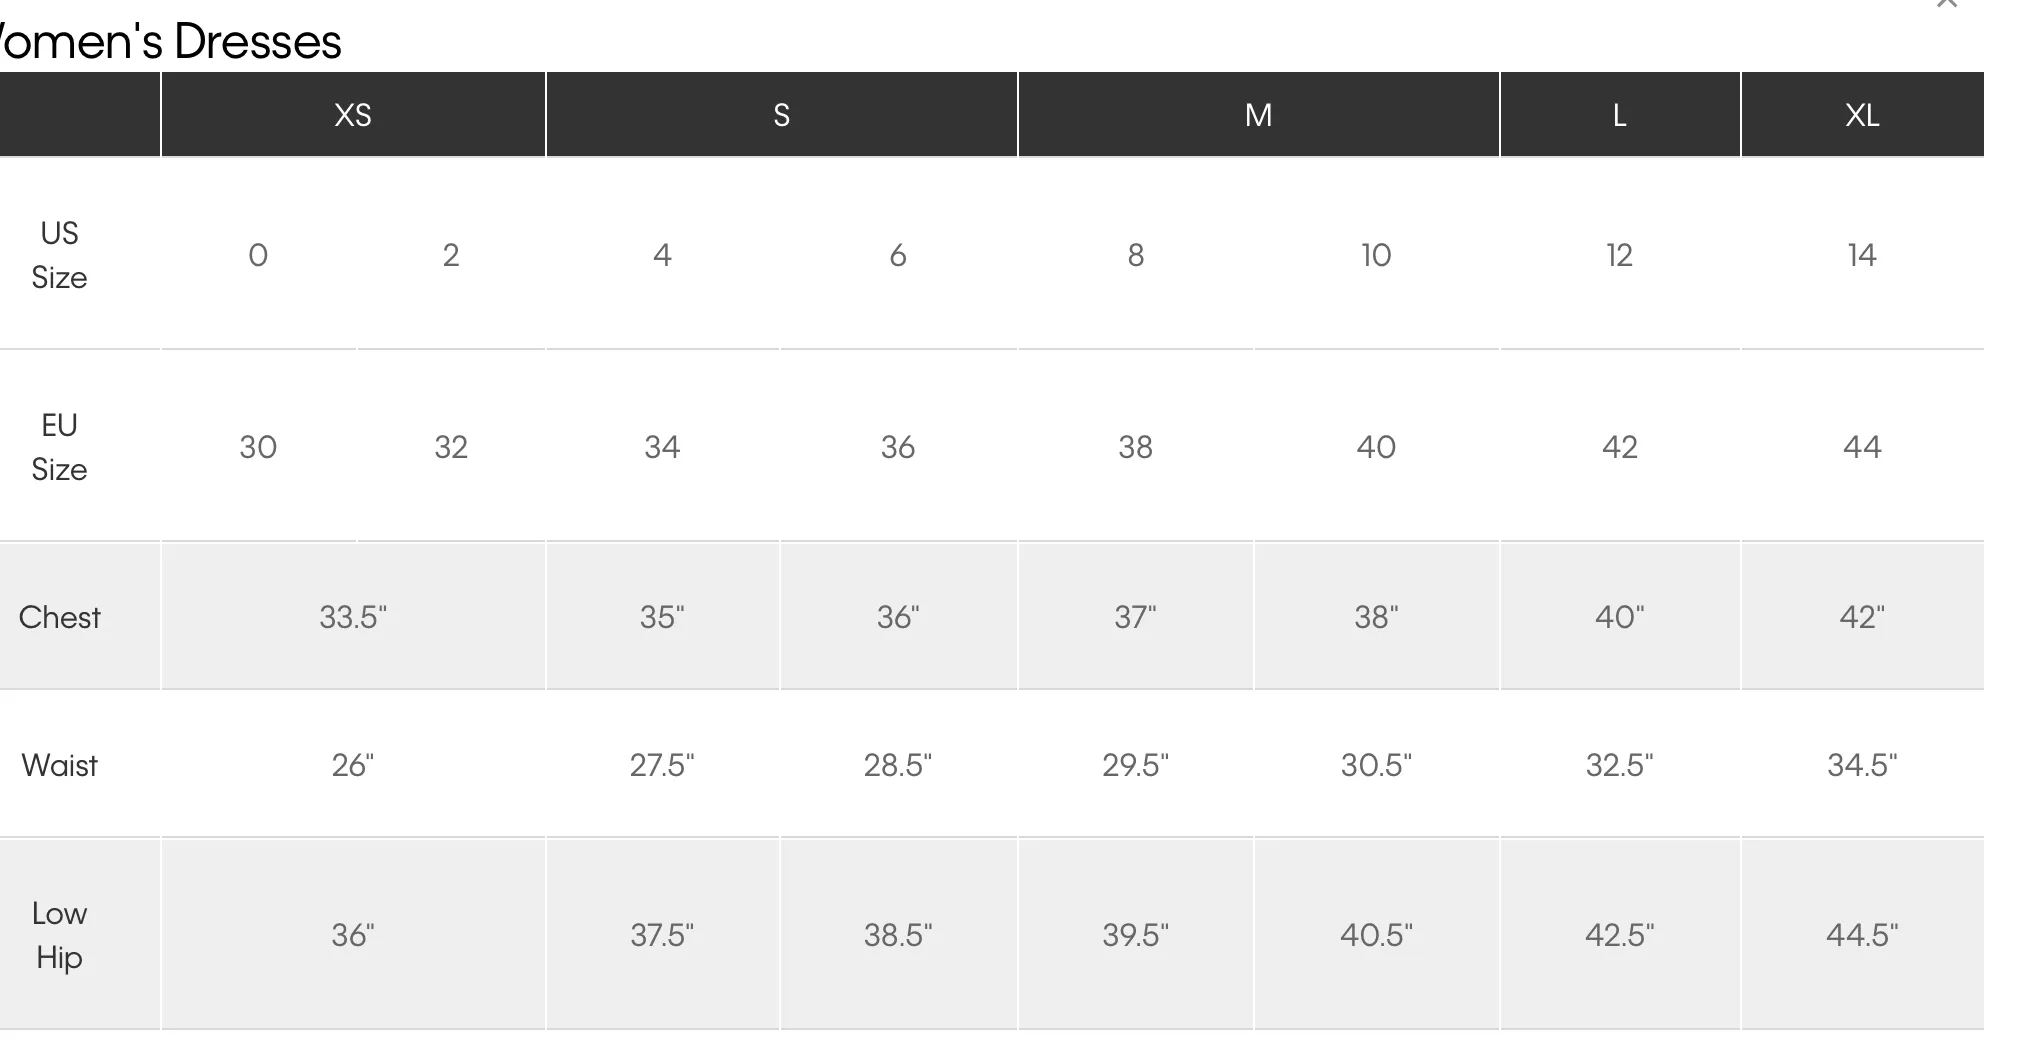Close the size chart with X icon

coord(1946,4)
